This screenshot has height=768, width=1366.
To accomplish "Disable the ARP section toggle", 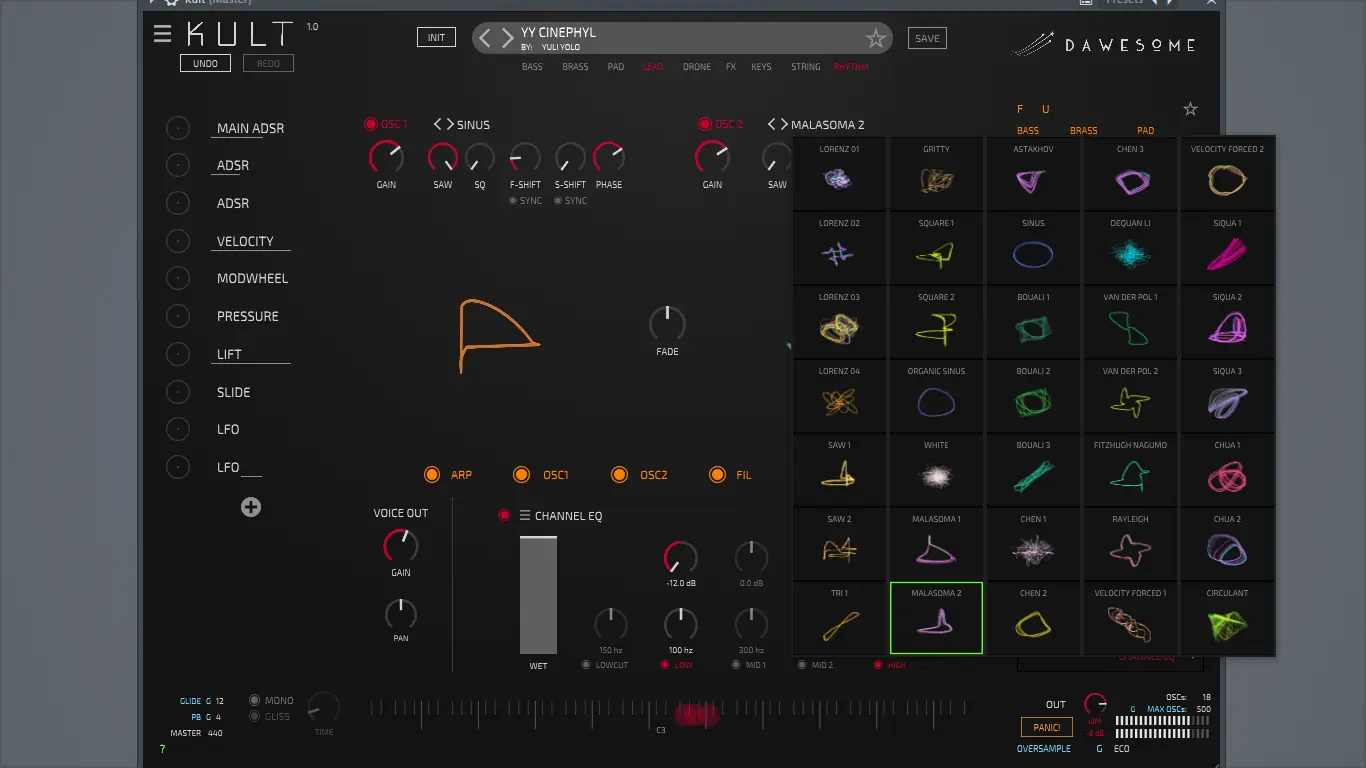I will click(432, 475).
